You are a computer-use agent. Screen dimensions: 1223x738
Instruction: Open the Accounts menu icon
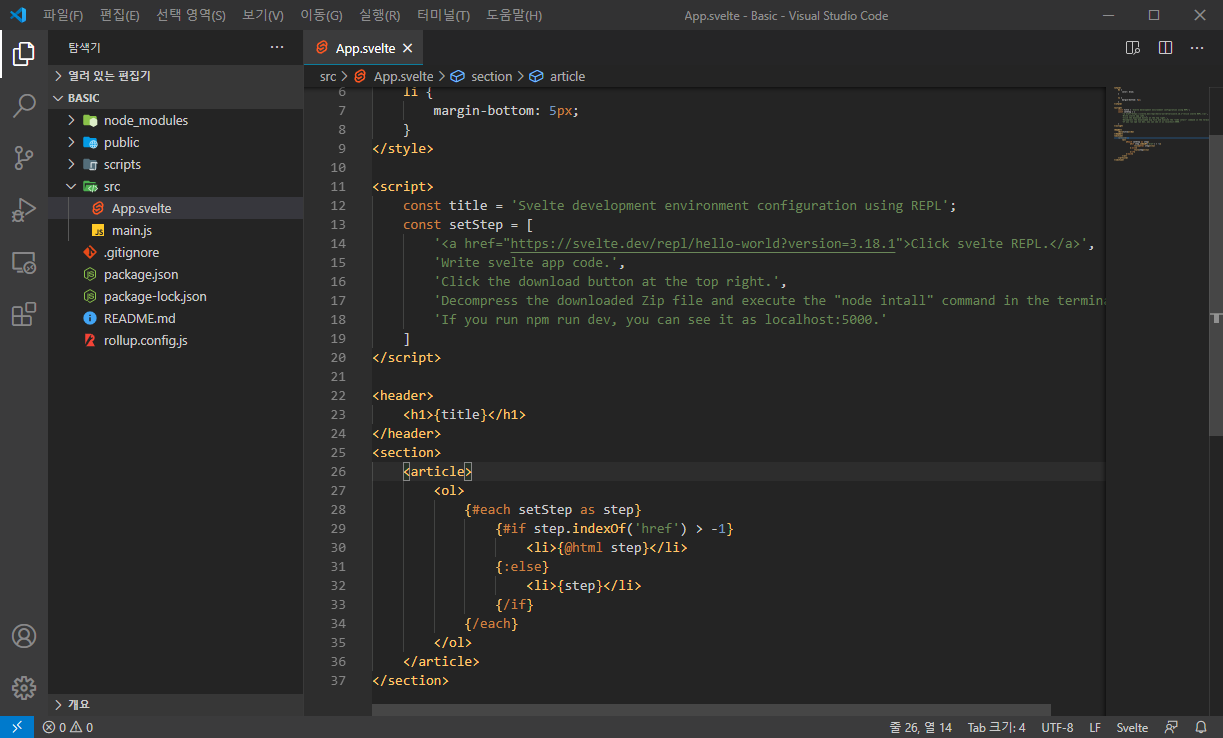[24, 636]
